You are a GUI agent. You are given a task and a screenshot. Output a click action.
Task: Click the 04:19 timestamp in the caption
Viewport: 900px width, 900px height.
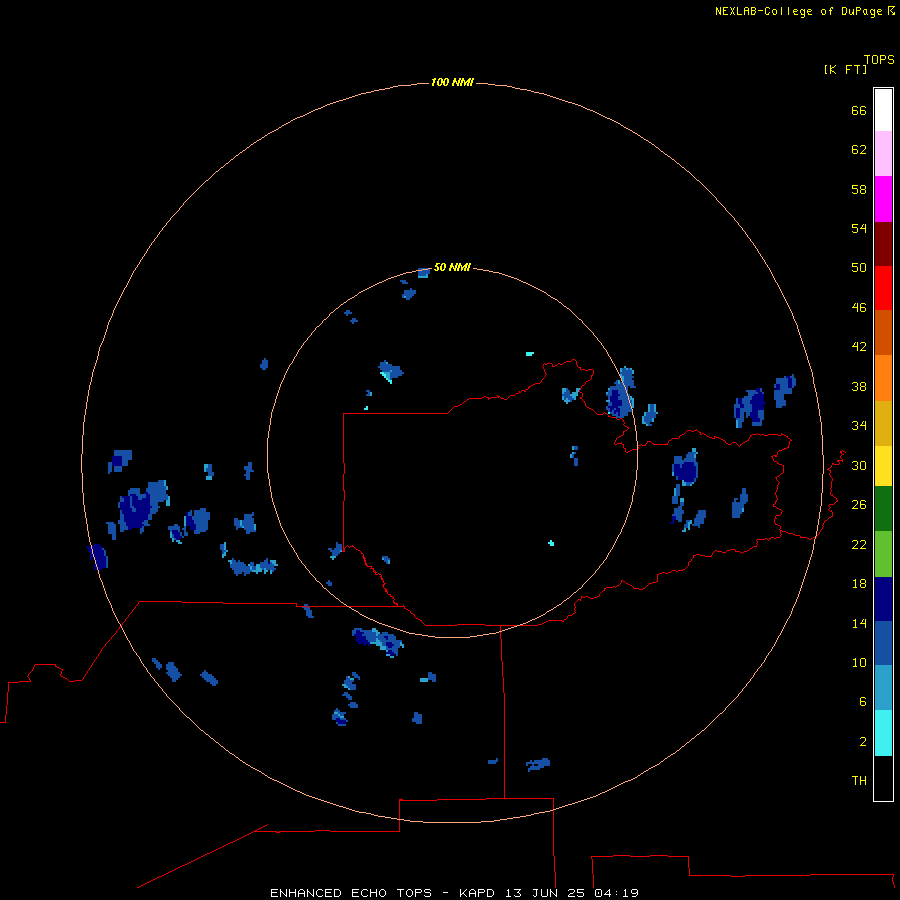[x=617, y=893]
